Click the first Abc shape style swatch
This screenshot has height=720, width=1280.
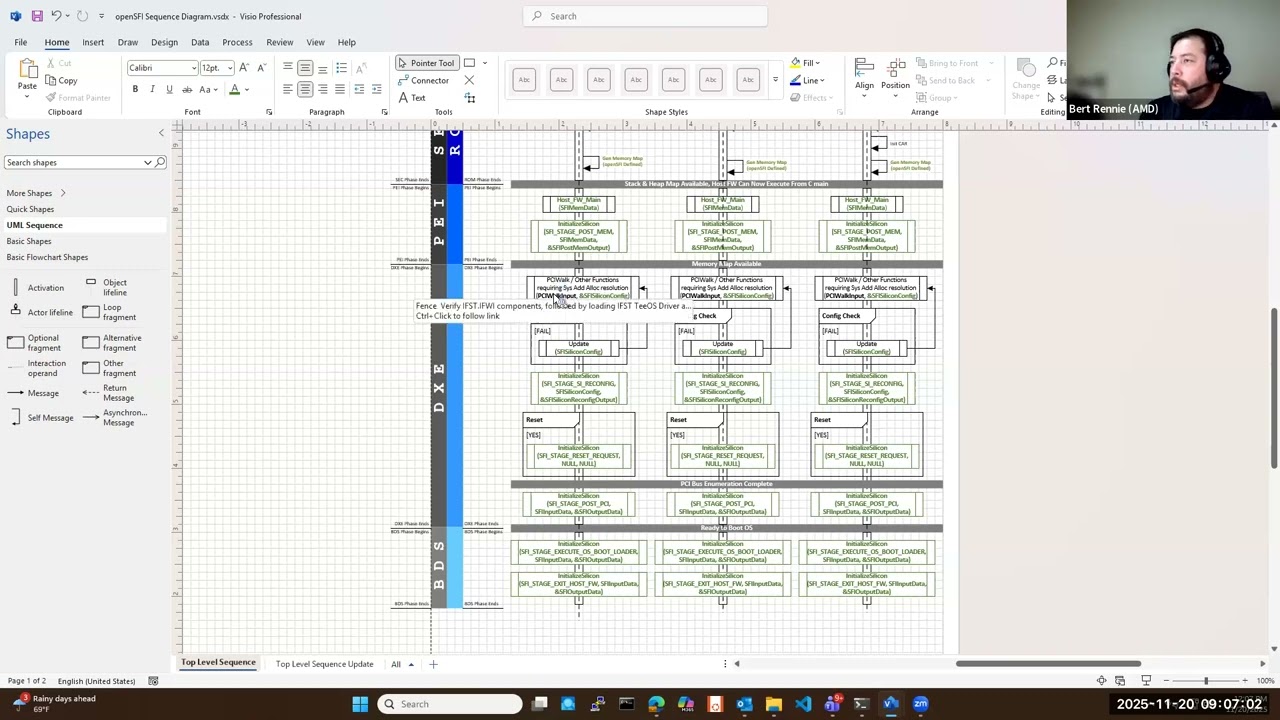click(524, 80)
